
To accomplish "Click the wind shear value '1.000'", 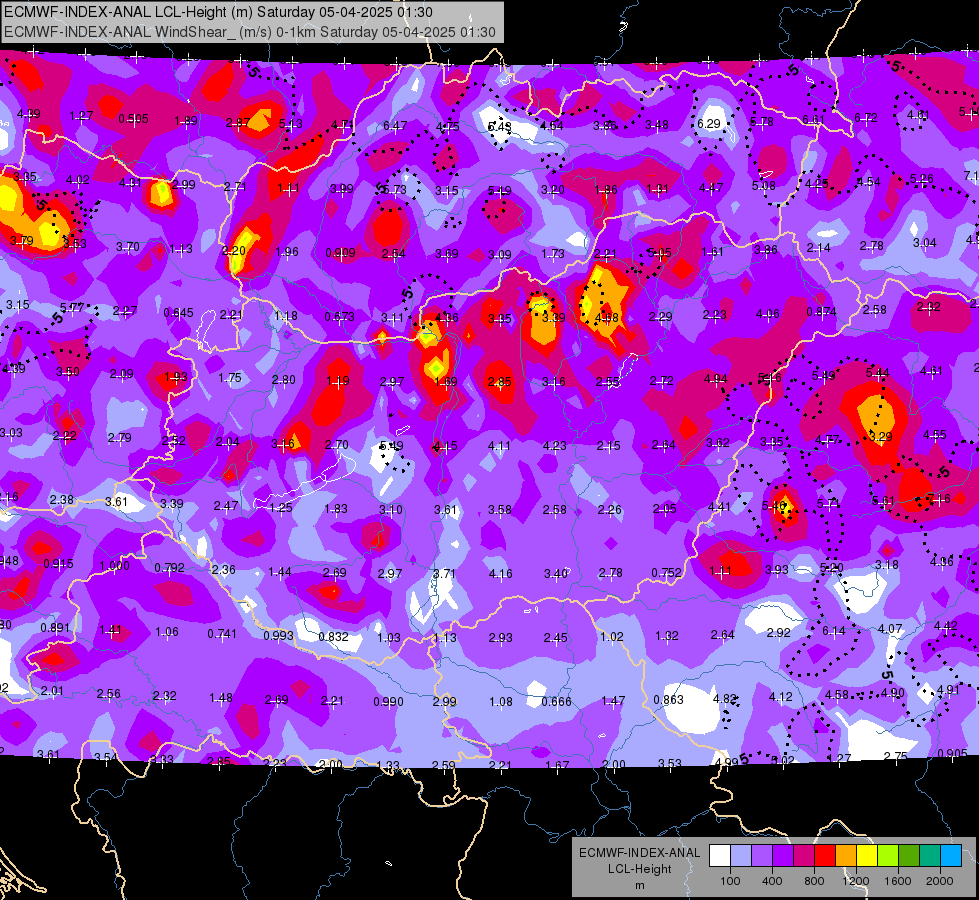I will click(115, 565).
